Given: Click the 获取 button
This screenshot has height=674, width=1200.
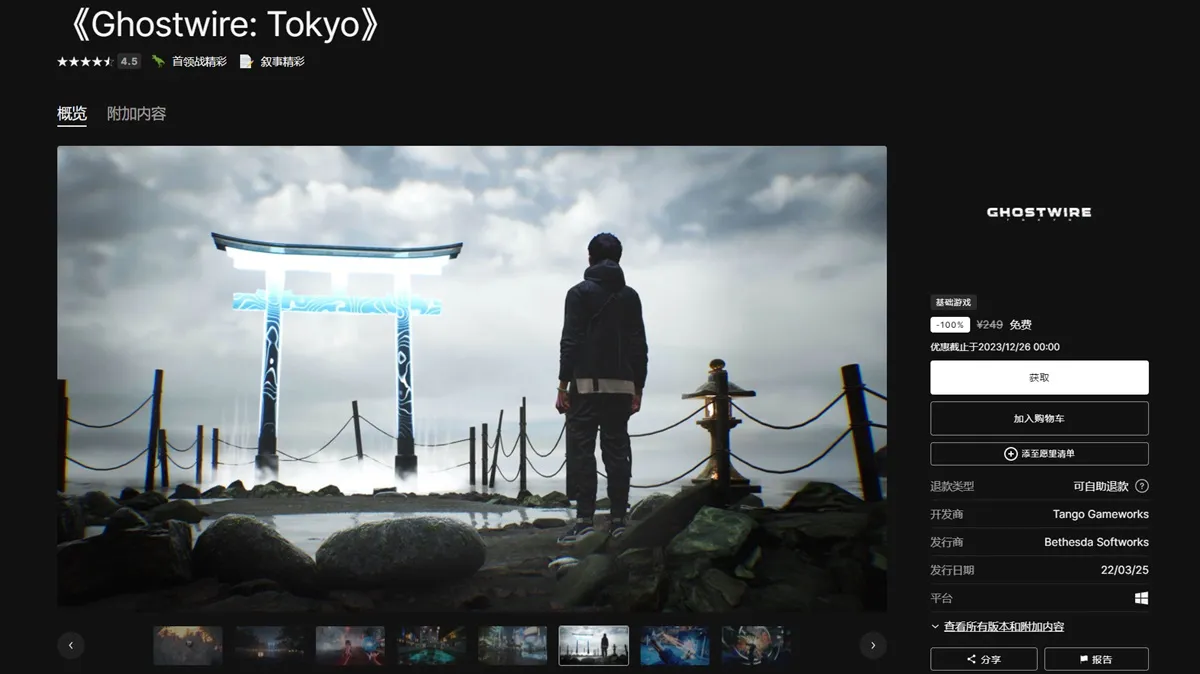Looking at the screenshot, I should [1039, 378].
